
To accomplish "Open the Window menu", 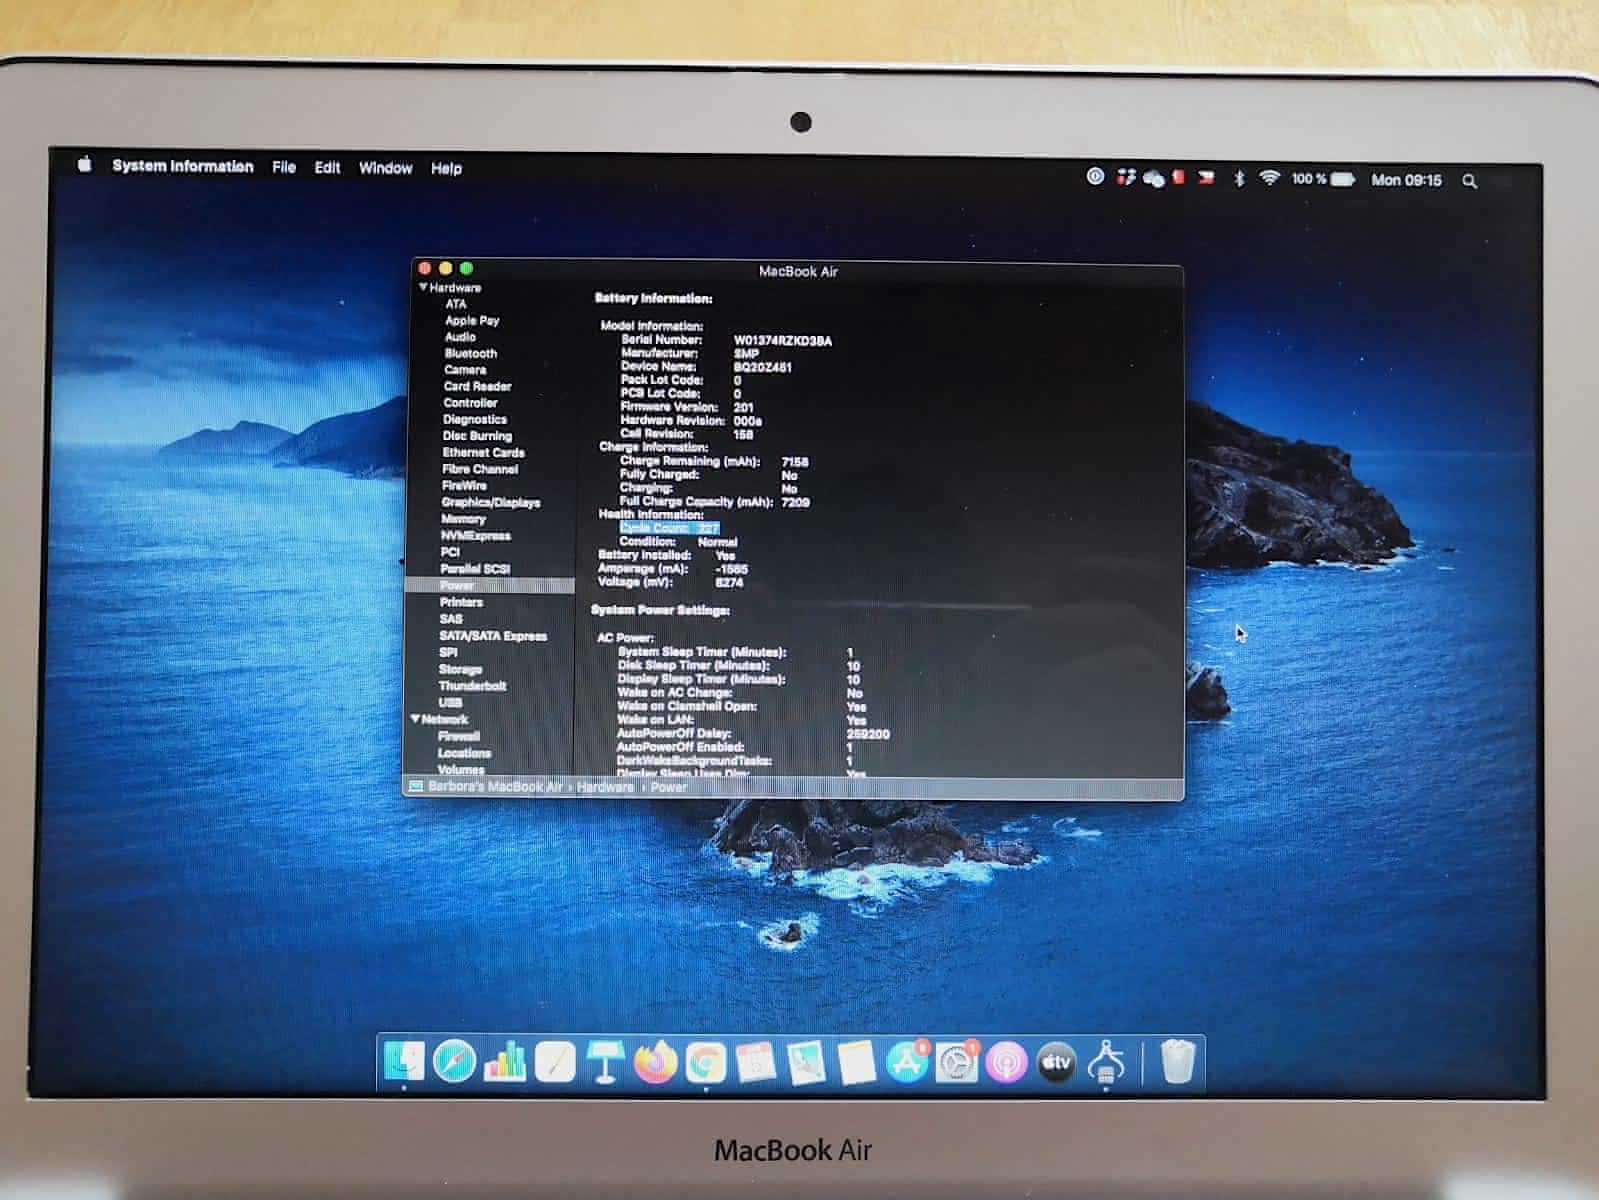I will click(x=386, y=168).
